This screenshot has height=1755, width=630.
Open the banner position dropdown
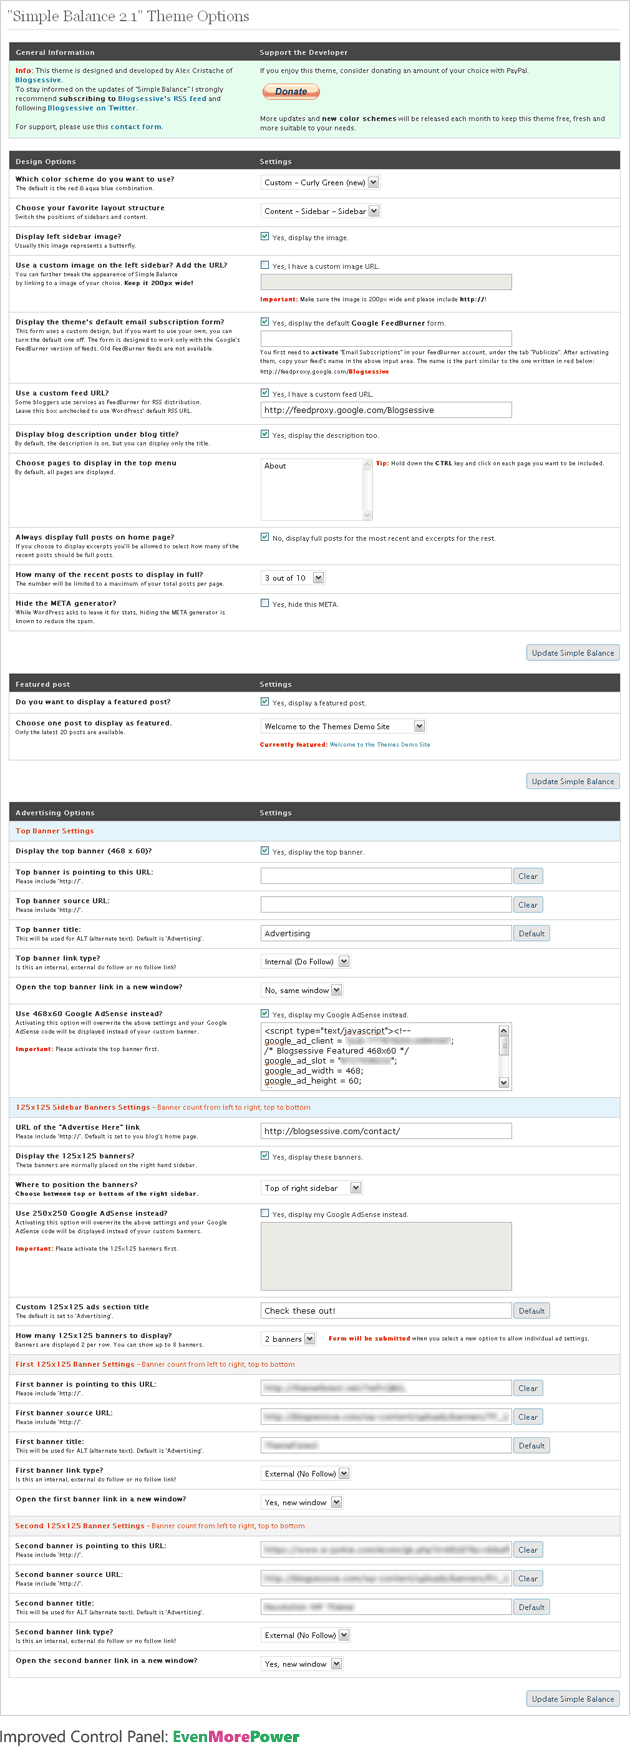311,1188
